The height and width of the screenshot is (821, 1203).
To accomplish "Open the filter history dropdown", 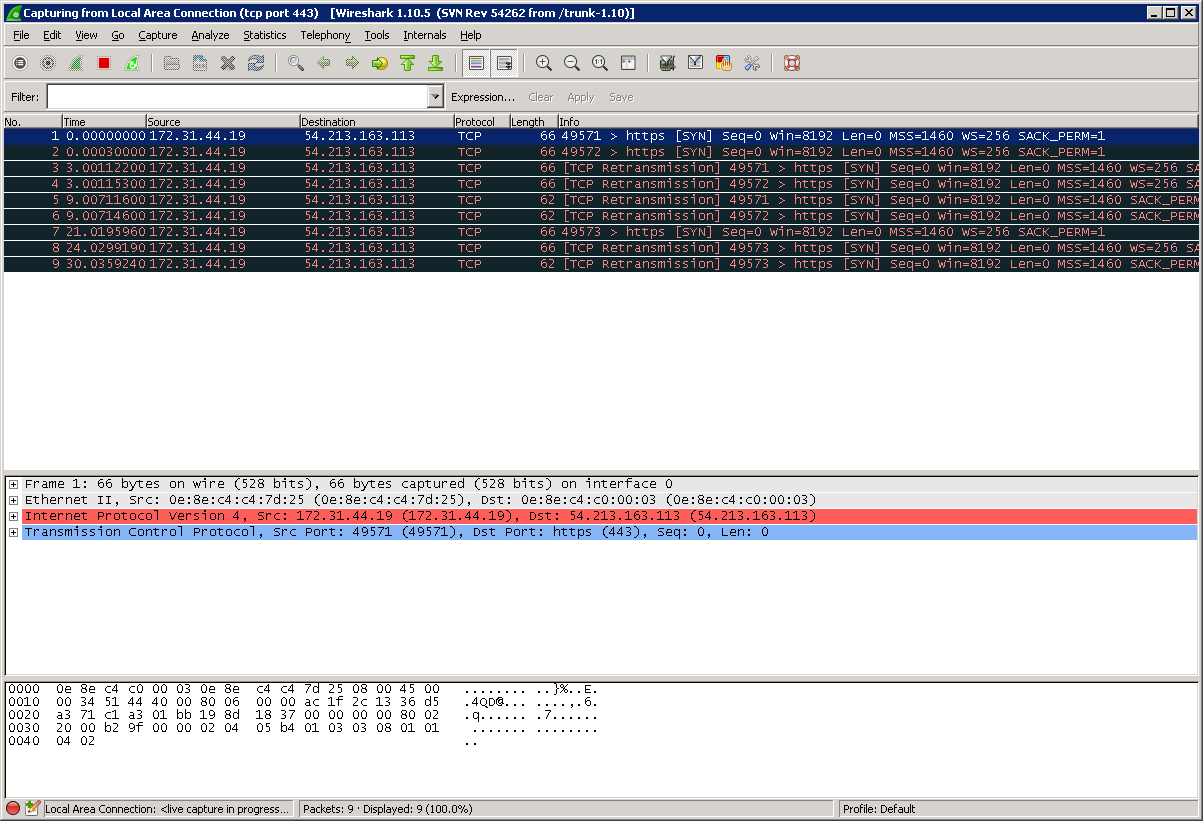I will (x=435, y=97).
